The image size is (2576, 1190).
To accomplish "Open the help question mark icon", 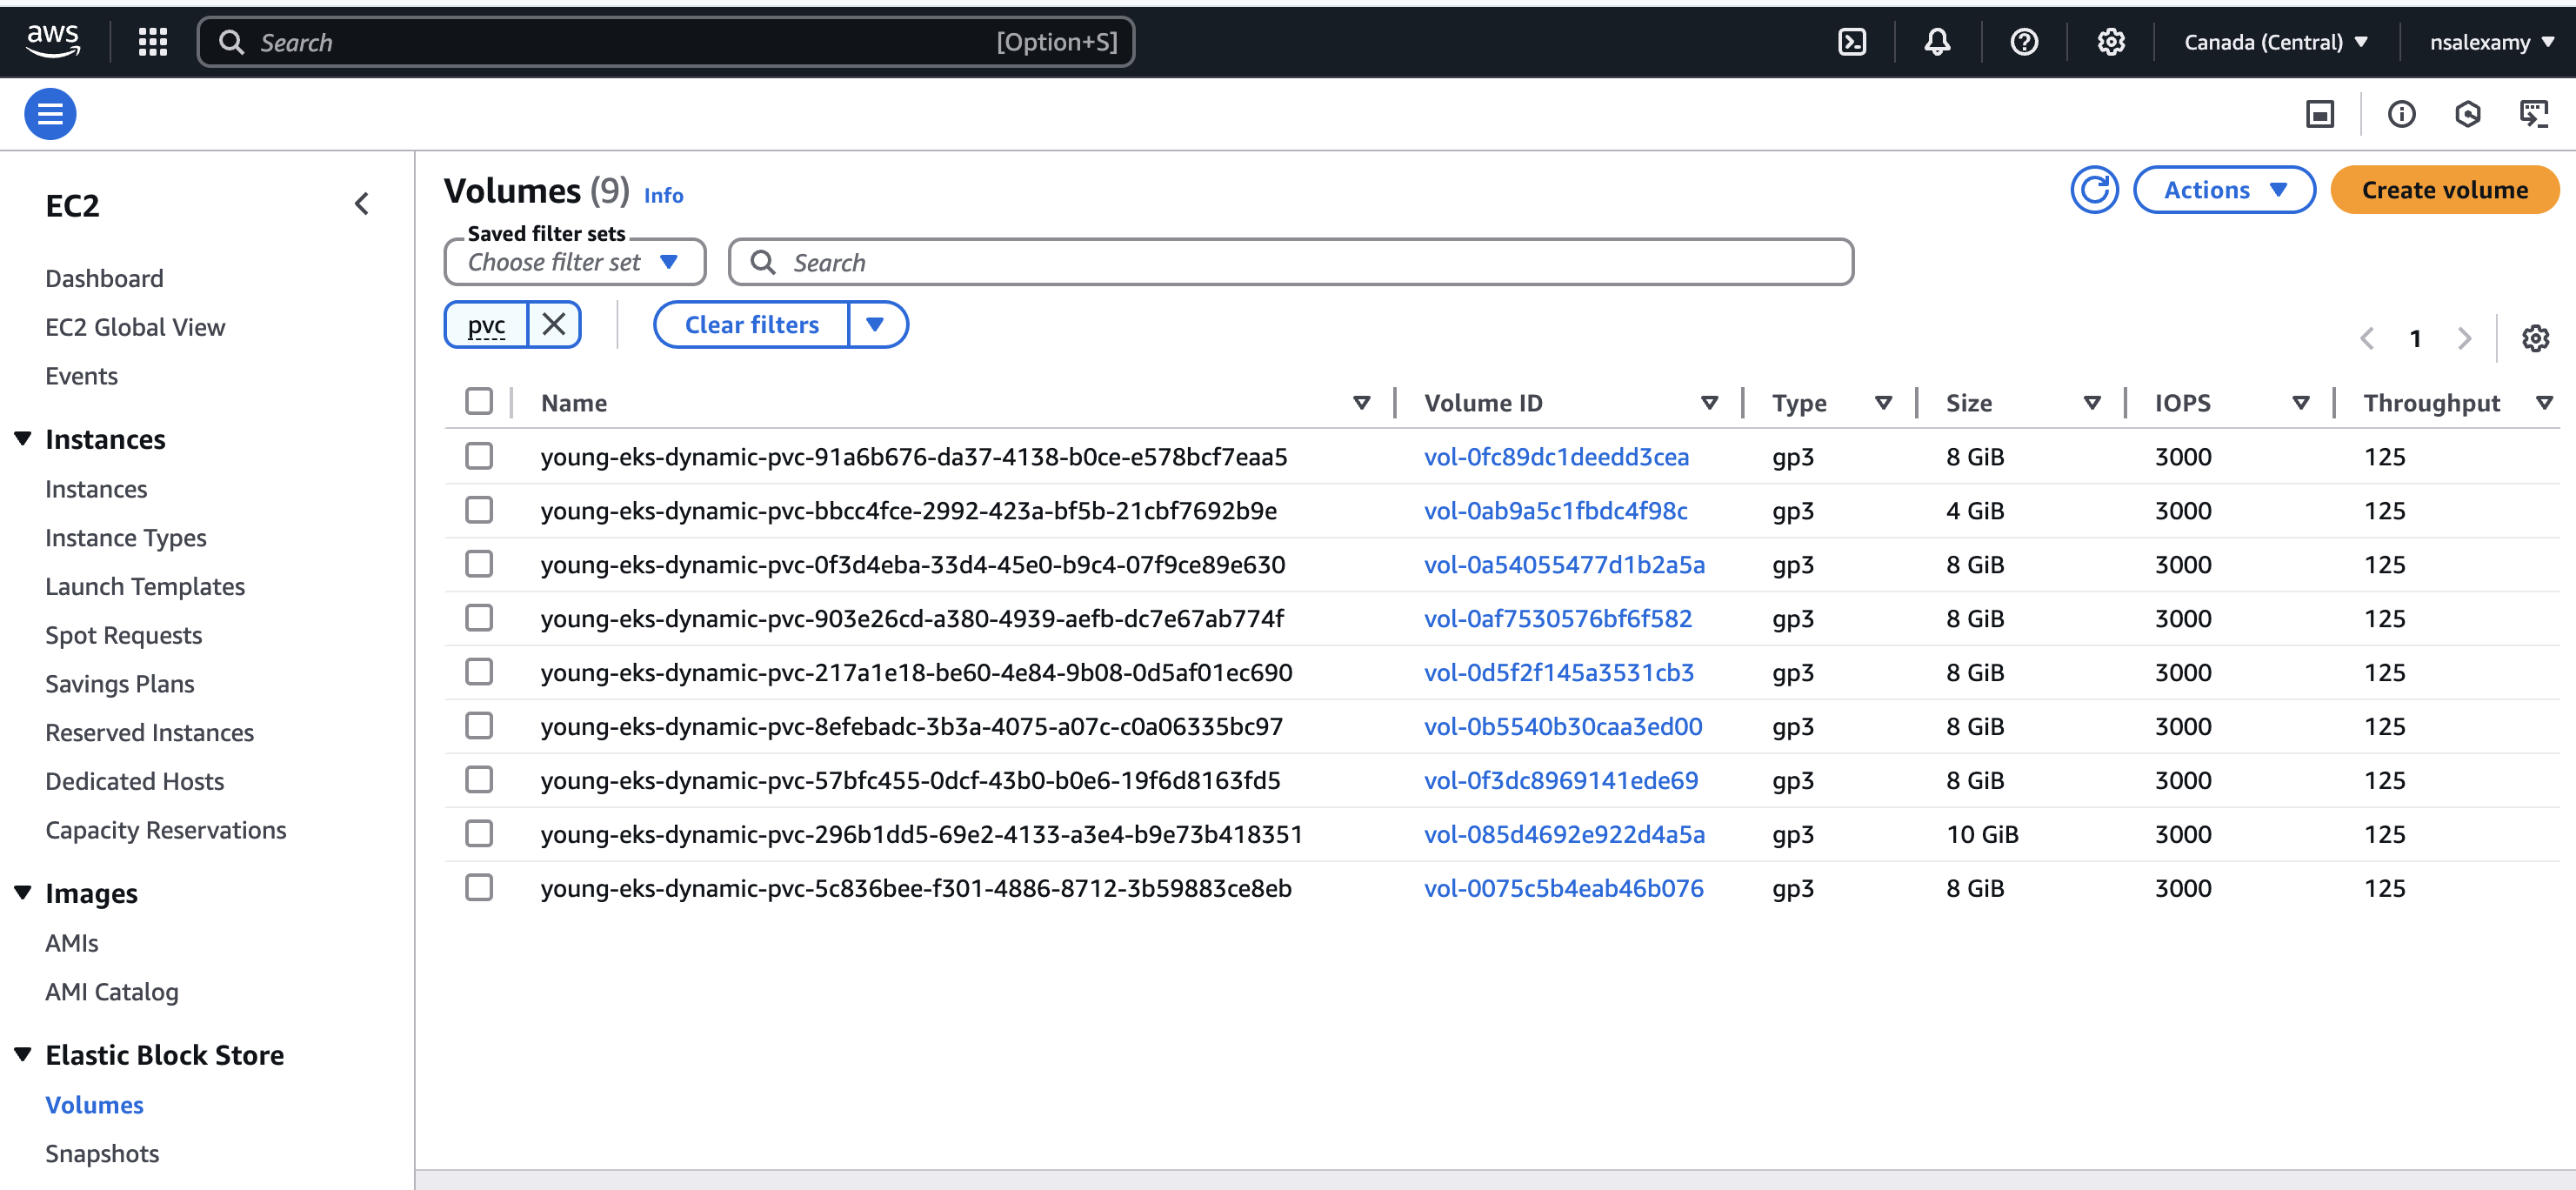I will click(2024, 42).
